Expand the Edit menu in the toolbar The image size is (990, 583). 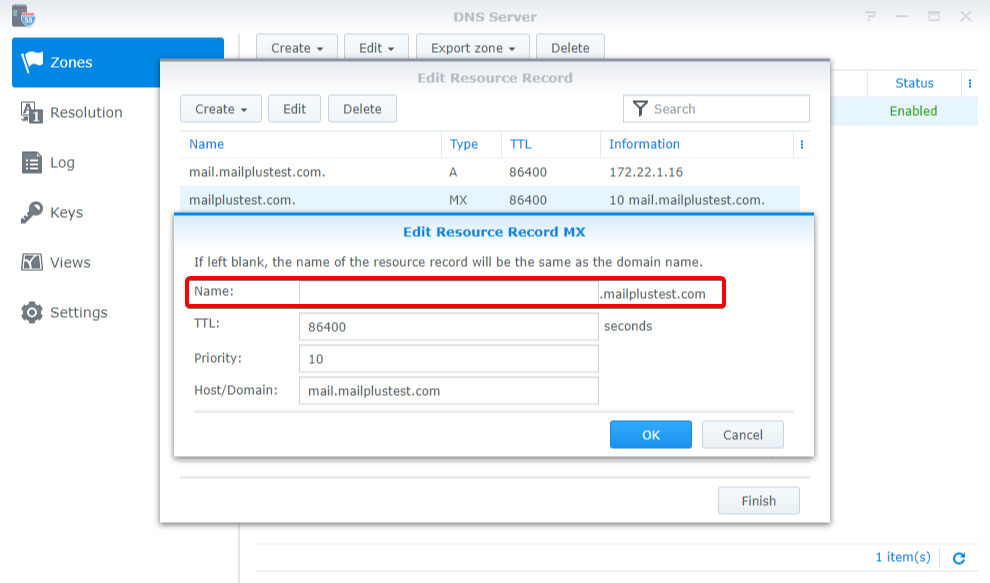tap(376, 47)
